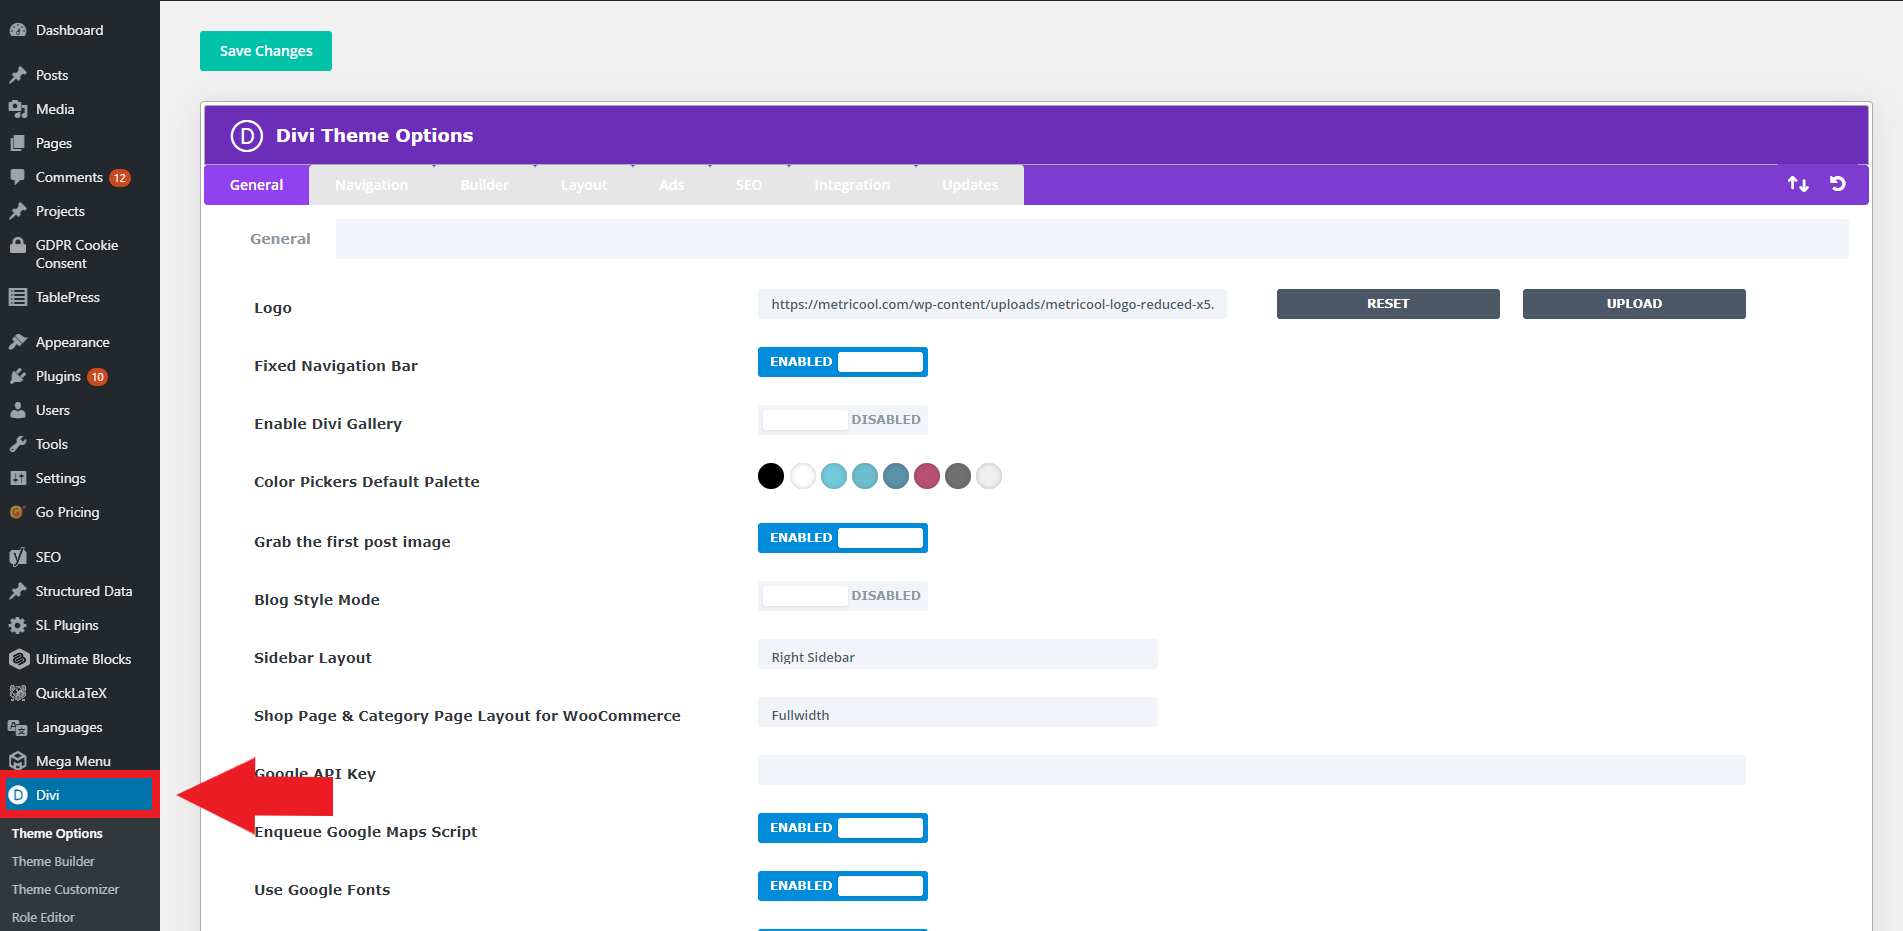Screen dimensions: 1903x931
Task: Click the Divi D icon in sidebar
Action: (18, 795)
